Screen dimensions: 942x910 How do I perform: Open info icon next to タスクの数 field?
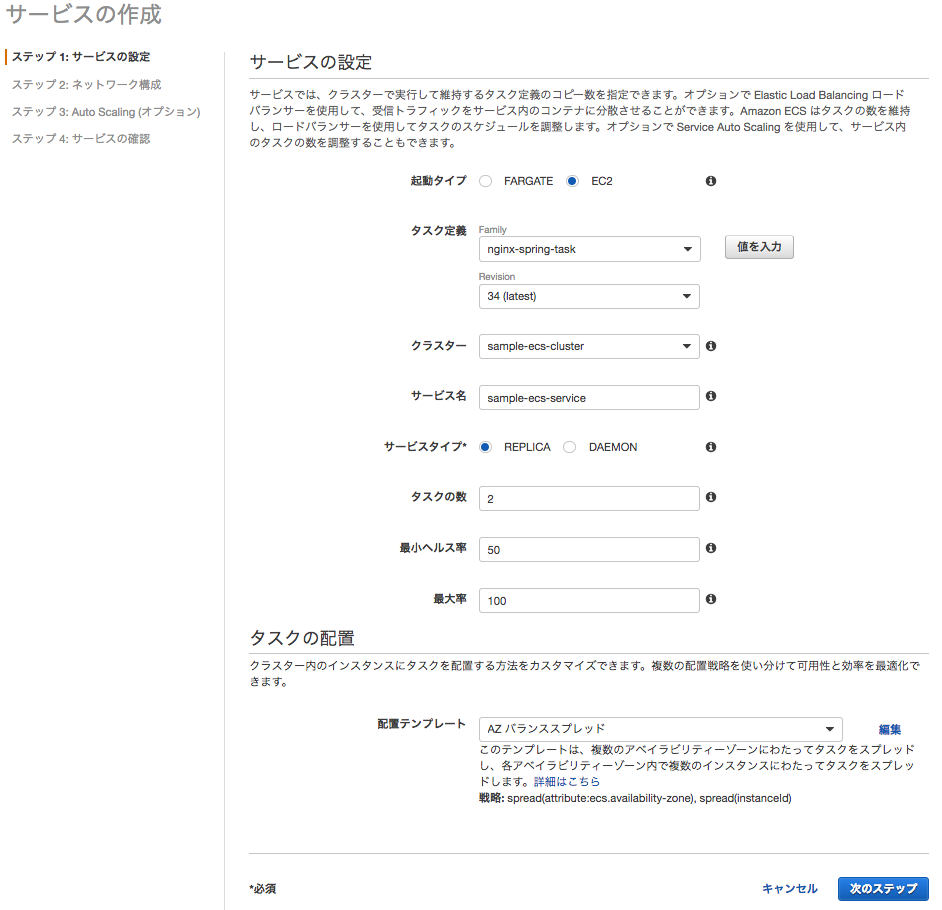pos(711,497)
